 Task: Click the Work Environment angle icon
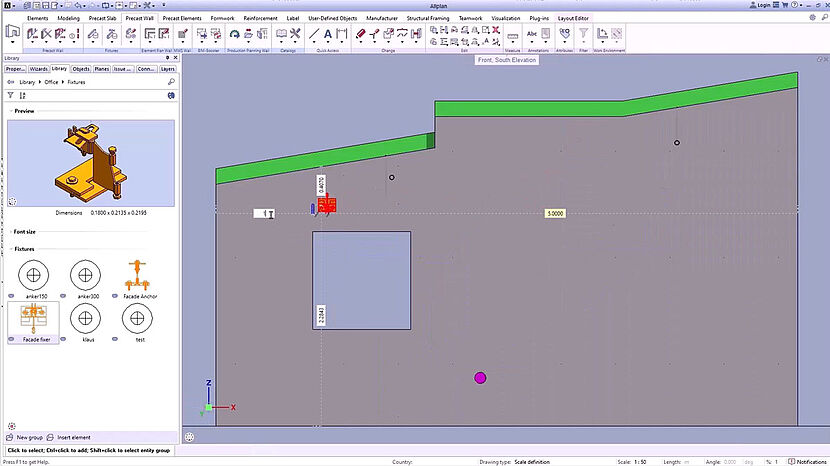(602, 34)
